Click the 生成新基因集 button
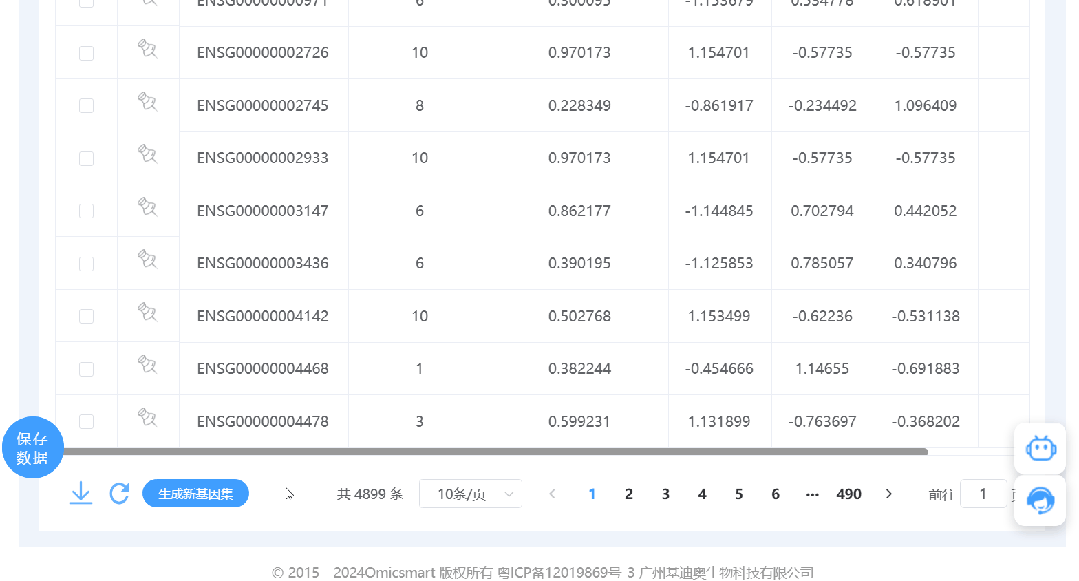Screen dimensions: 1079x581 [195, 494]
